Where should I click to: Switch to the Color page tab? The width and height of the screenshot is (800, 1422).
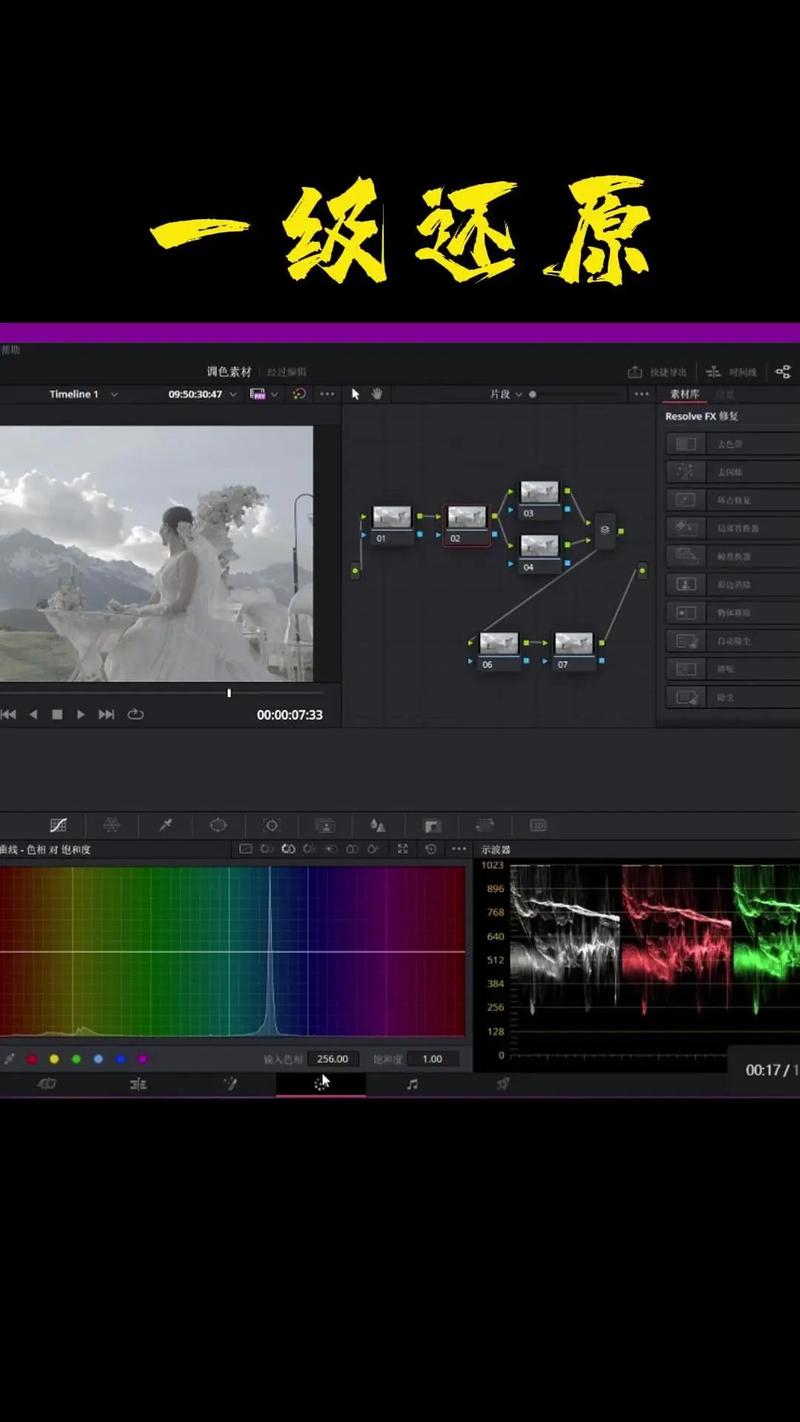[320, 1084]
